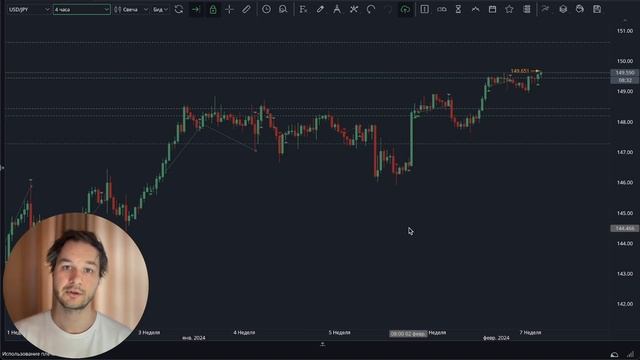Click the undo arrow icon
Viewport: 640px width, 360px height.
371,9
